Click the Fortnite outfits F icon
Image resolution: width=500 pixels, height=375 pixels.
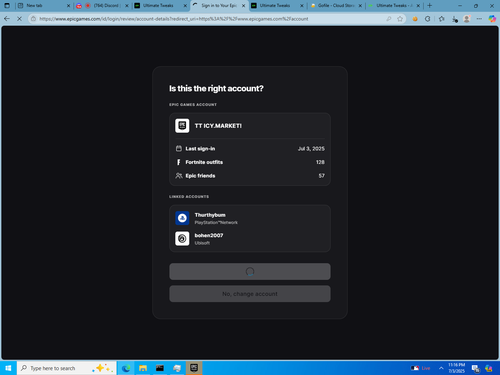pos(179,162)
